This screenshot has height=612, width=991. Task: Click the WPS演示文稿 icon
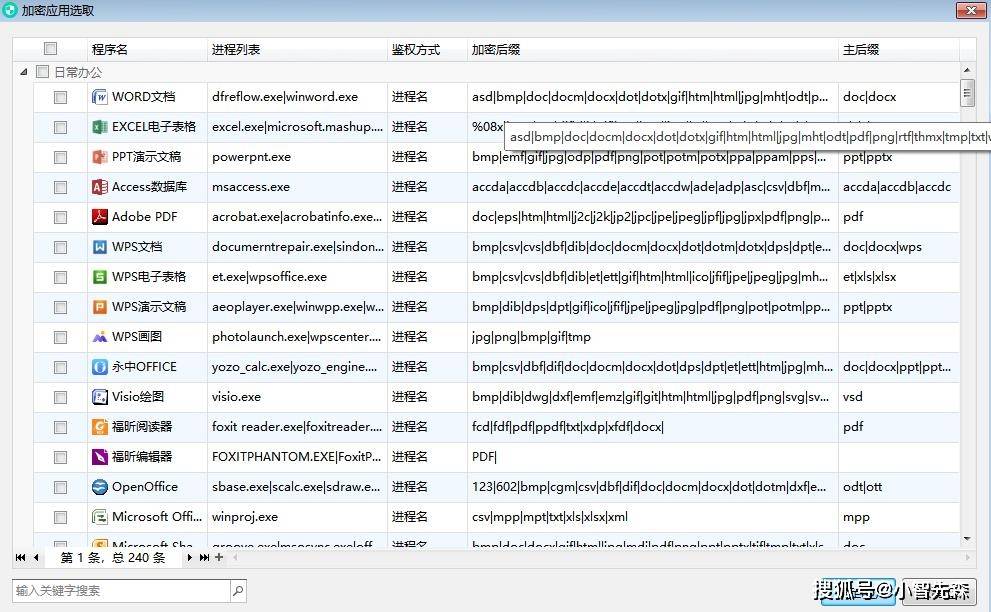coord(99,307)
